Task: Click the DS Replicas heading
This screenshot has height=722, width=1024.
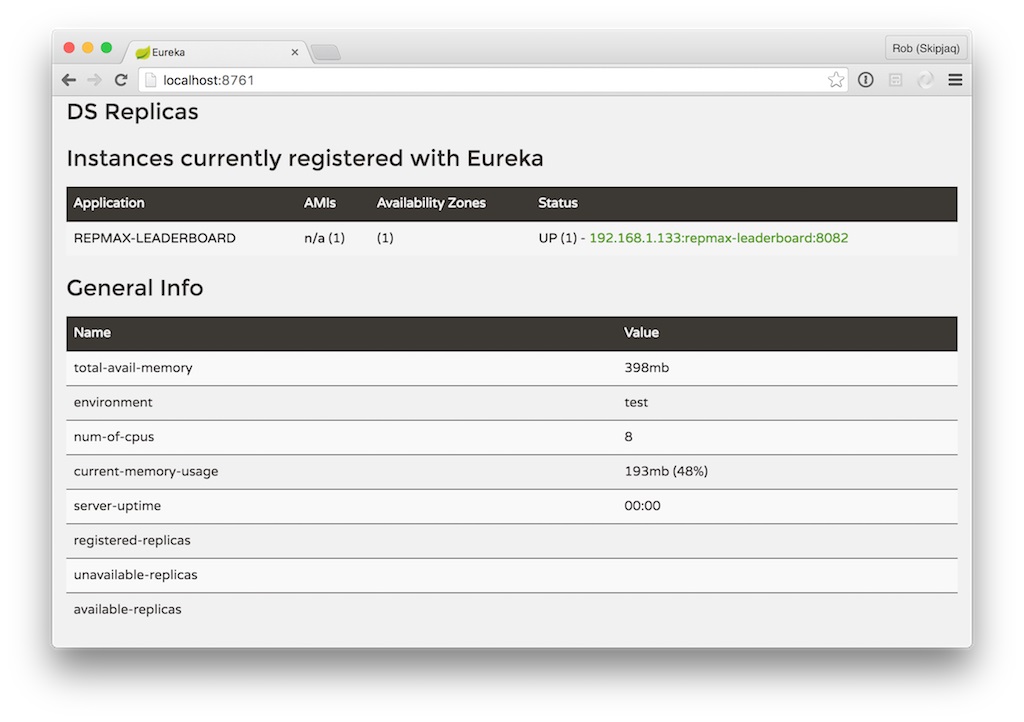Action: 133,112
